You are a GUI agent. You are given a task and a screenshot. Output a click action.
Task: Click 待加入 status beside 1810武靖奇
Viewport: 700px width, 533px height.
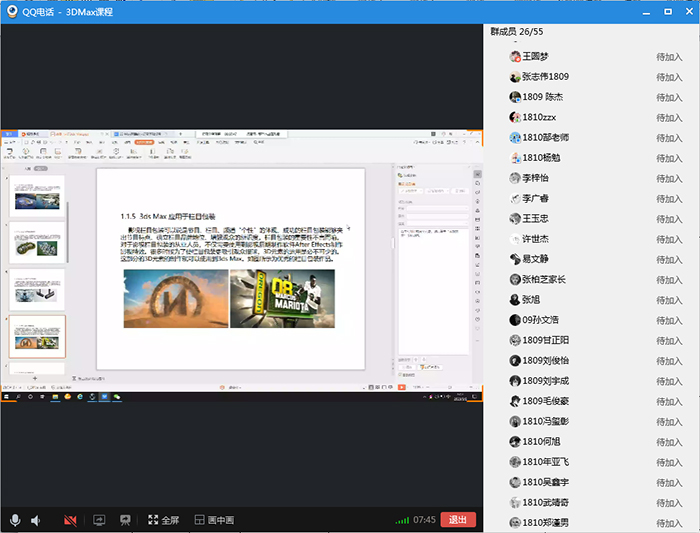[x=669, y=503]
